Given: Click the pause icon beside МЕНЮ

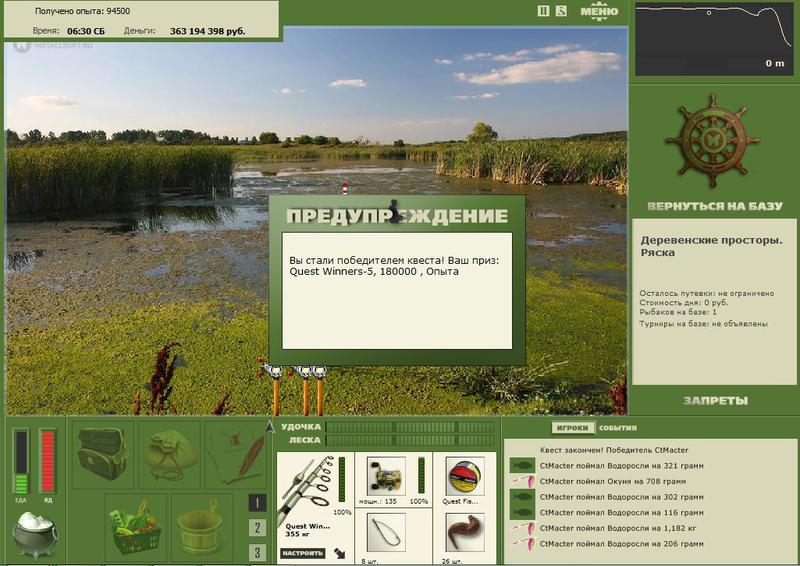Looking at the screenshot, I should point(543,10).
